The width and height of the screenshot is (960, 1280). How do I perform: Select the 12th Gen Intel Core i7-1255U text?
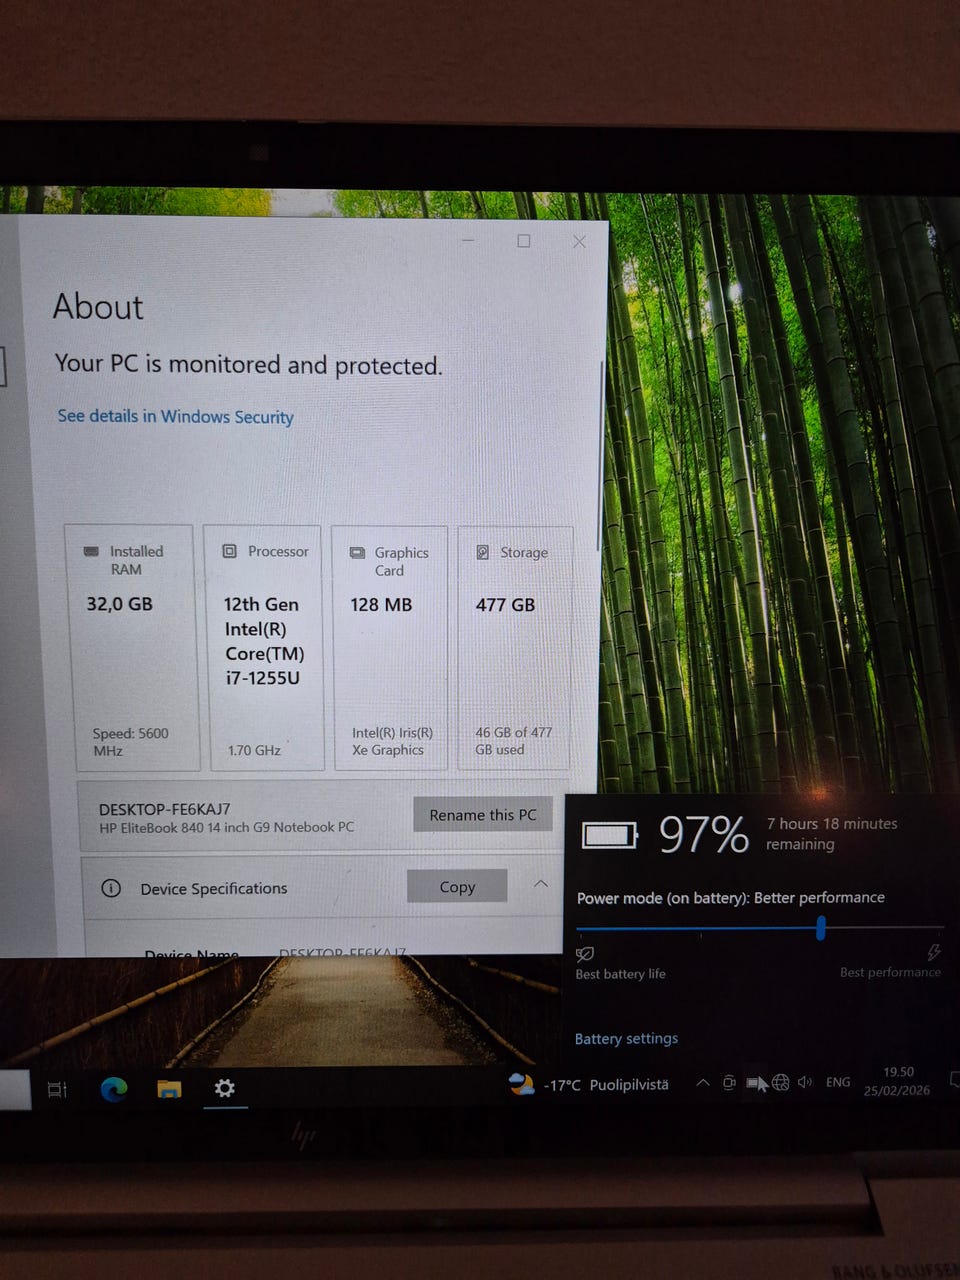pos(264,641)
